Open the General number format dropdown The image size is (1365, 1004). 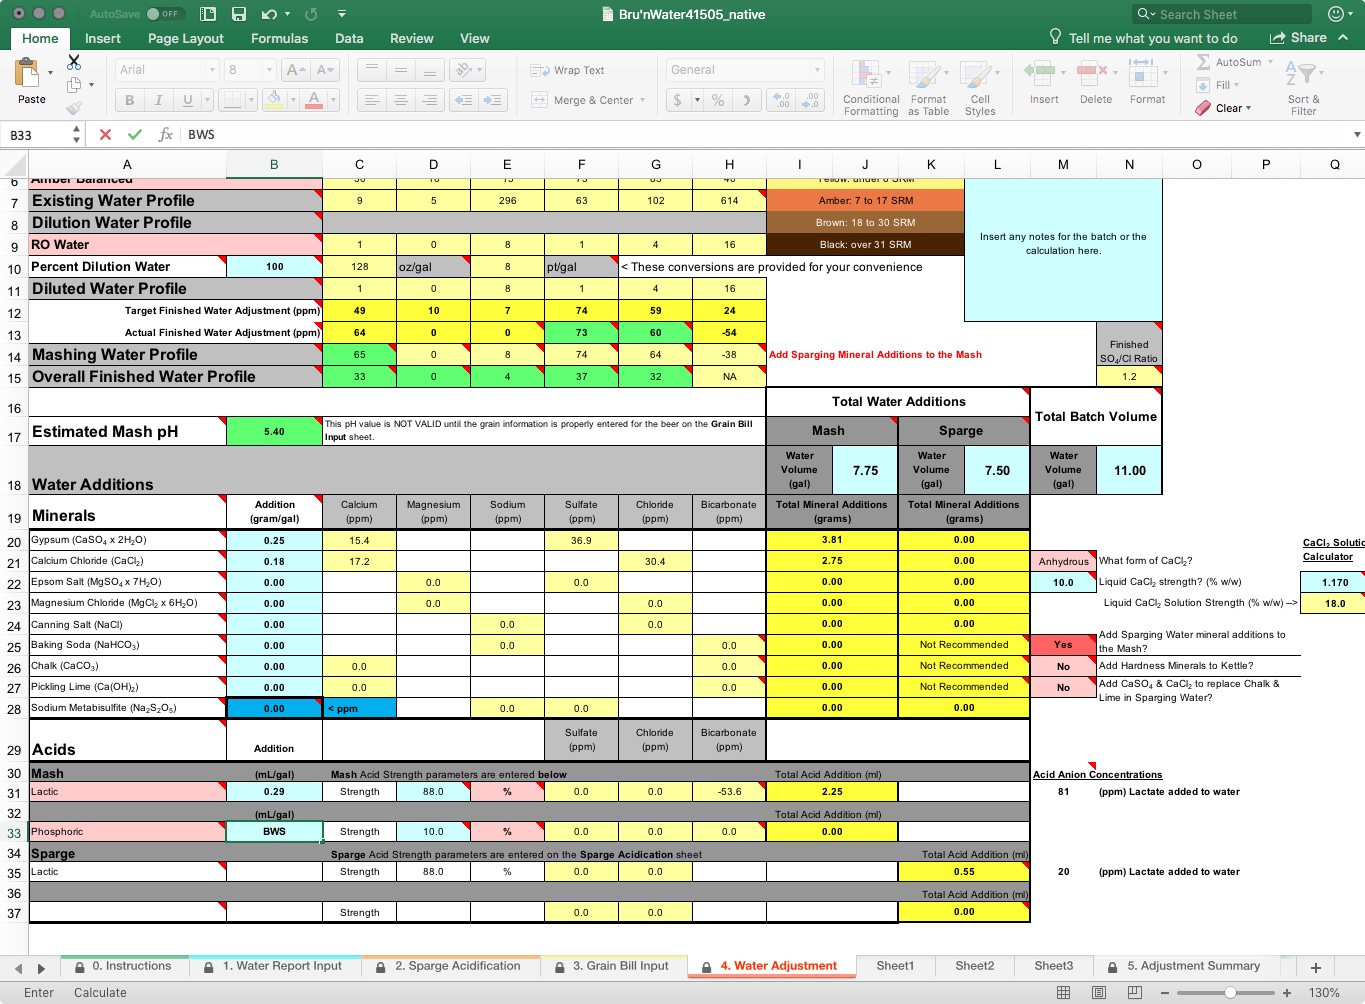point(817,69)
